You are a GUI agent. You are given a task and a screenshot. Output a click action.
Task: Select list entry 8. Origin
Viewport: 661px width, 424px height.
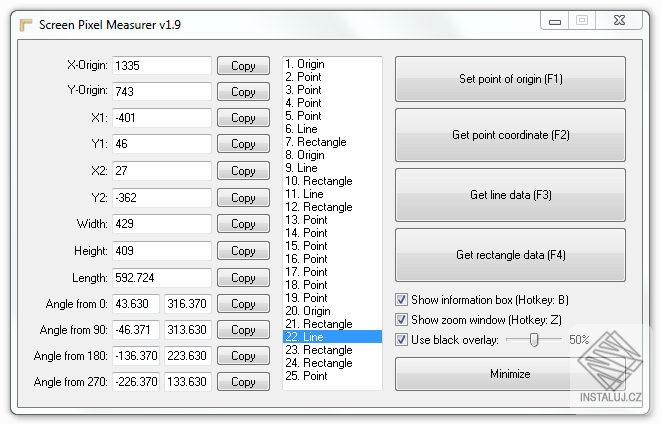click(332, 155)
